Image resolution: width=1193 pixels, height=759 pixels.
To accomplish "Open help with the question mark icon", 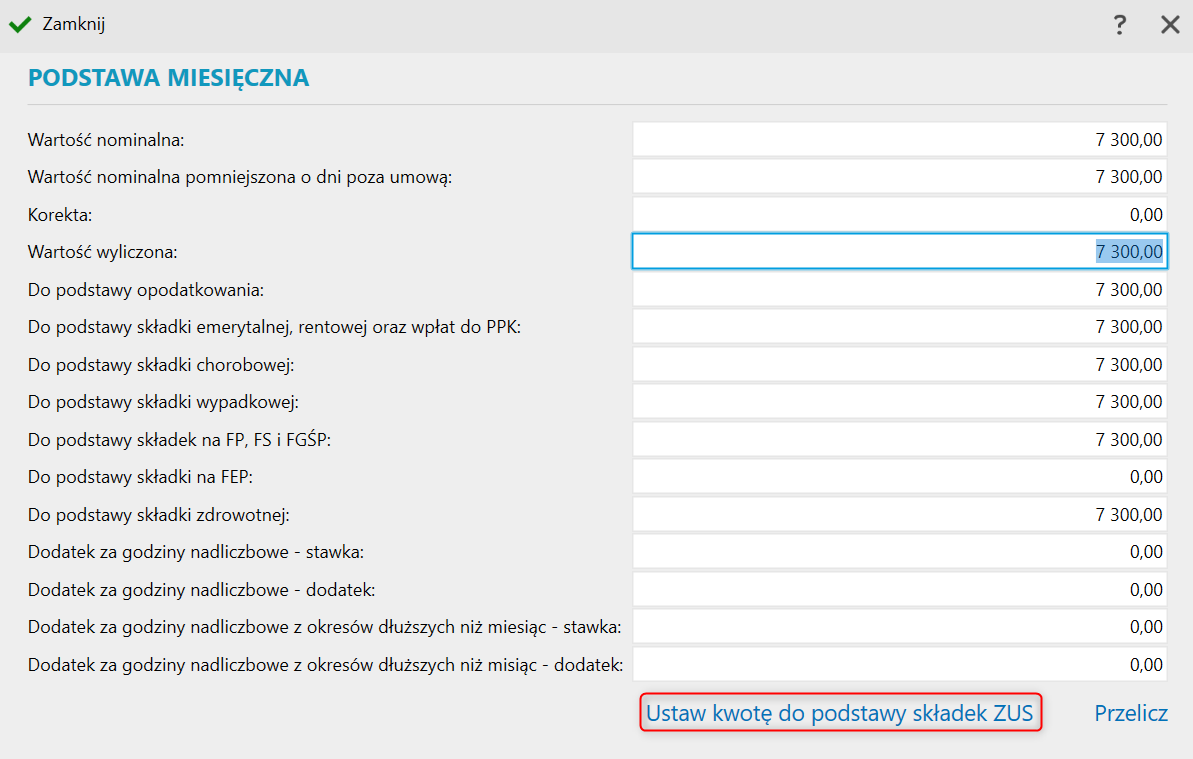I will [x=1119, y=25].
